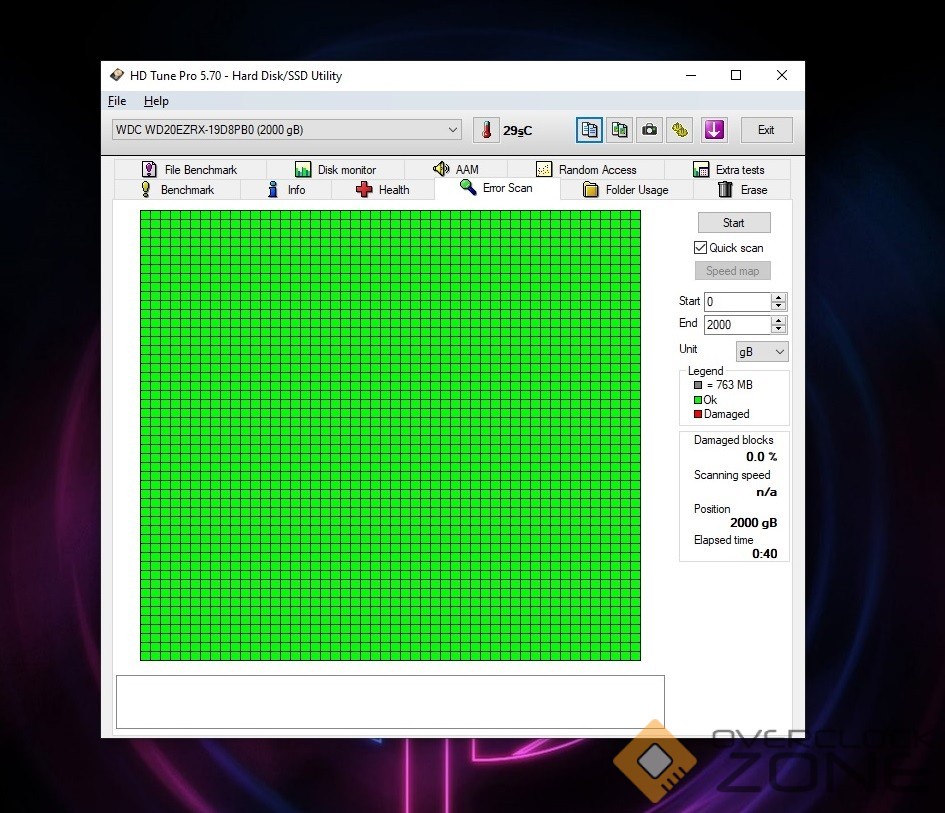This screenshot has width=945, height=813.
Task: Click inside the End position input field
Action: 736,325
